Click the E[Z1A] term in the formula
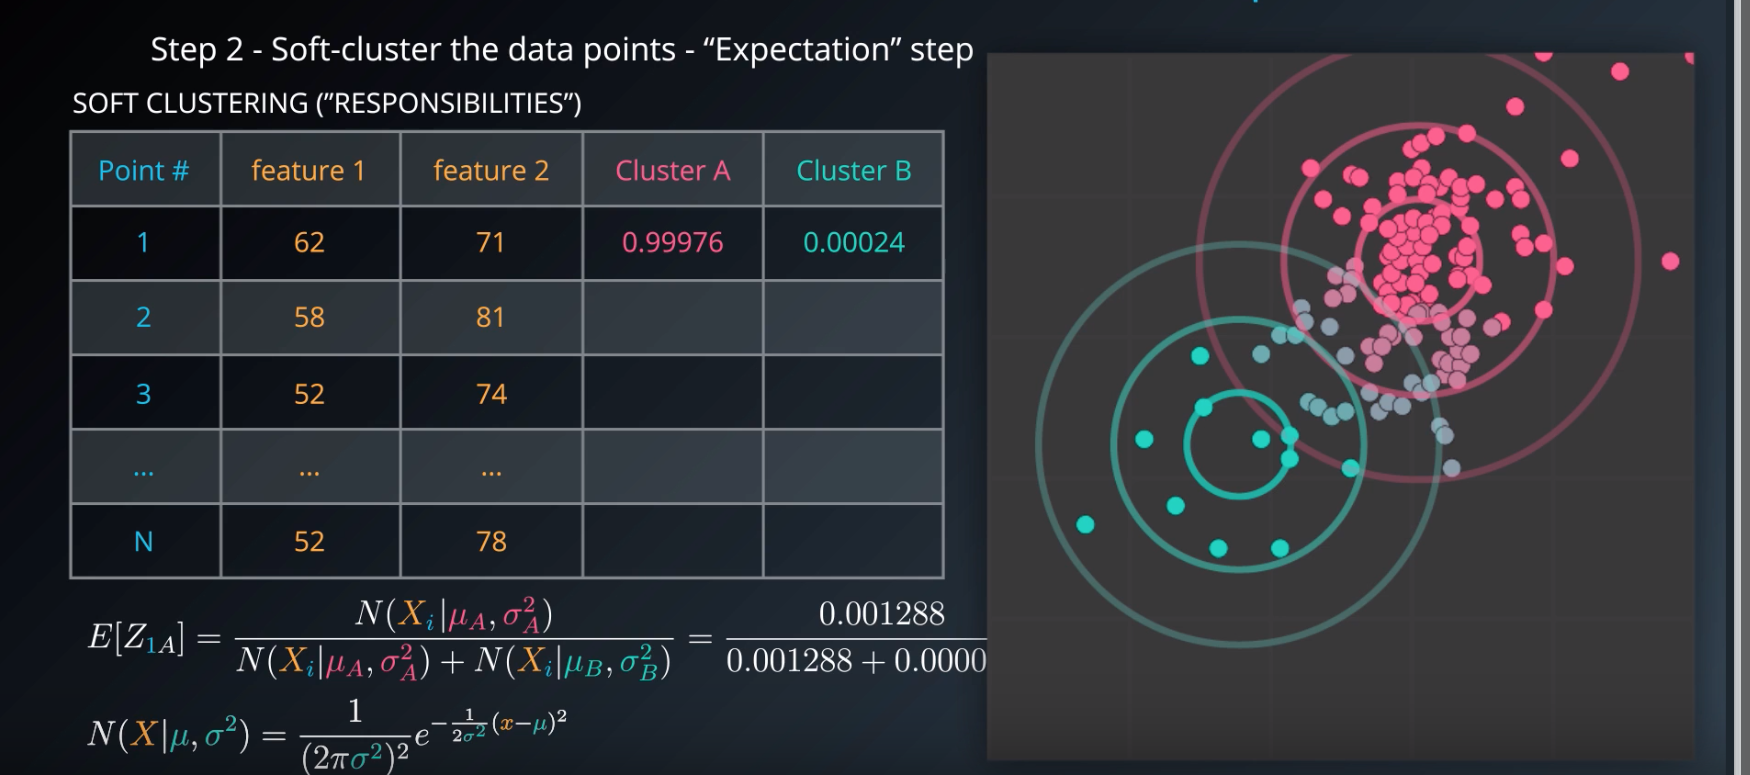1750x775 pixels. pos(136,638)
